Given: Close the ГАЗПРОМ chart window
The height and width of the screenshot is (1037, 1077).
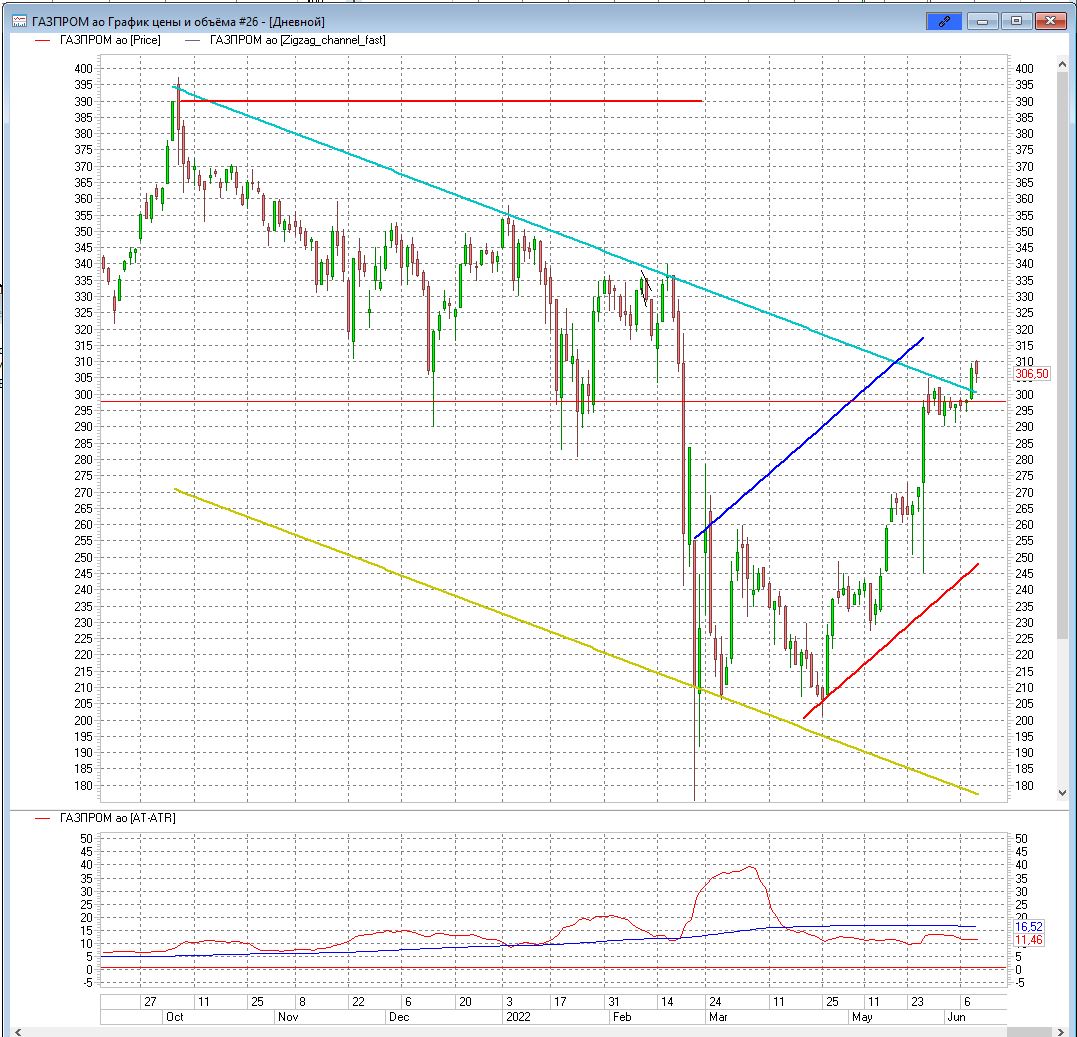Looking at the screenshot, I should pos(1050,21).
